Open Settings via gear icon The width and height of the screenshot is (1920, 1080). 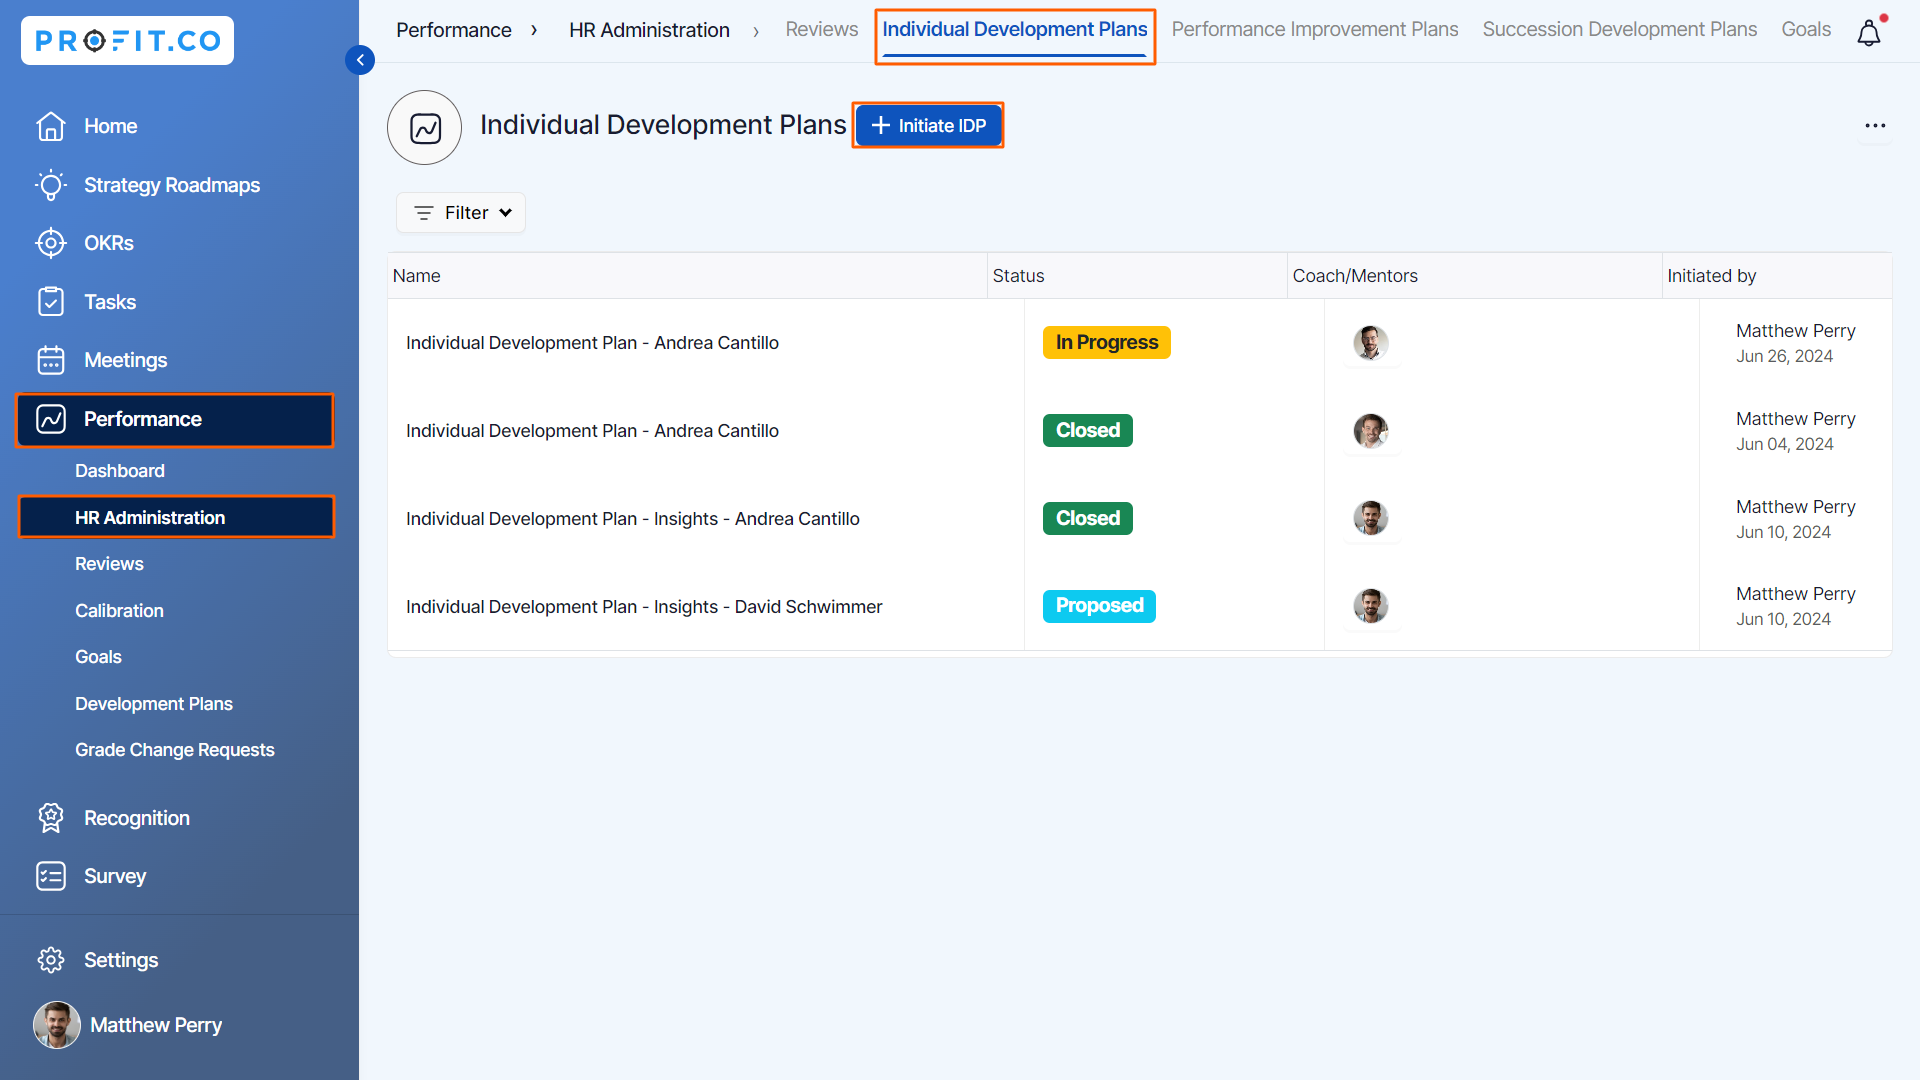click(50, 959)
